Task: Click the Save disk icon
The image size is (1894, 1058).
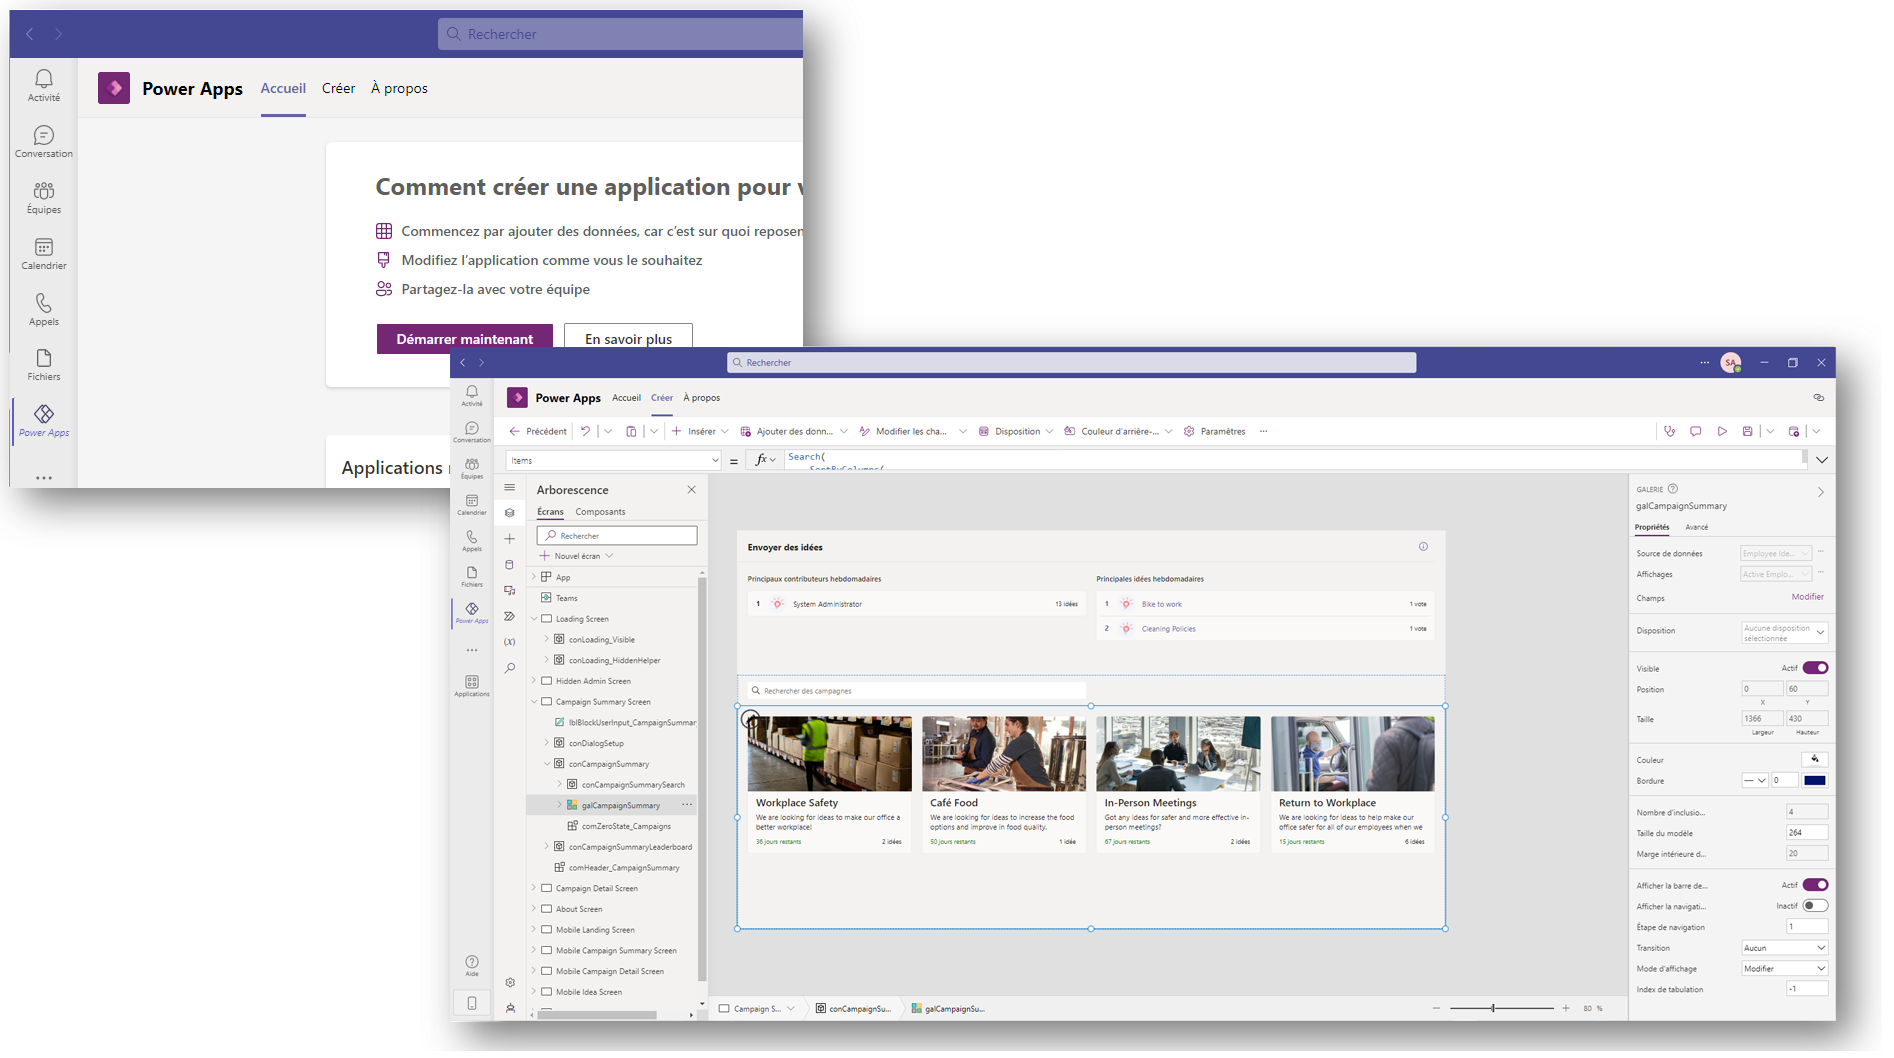Action: pyautogui.click(x=1748, y=431)
